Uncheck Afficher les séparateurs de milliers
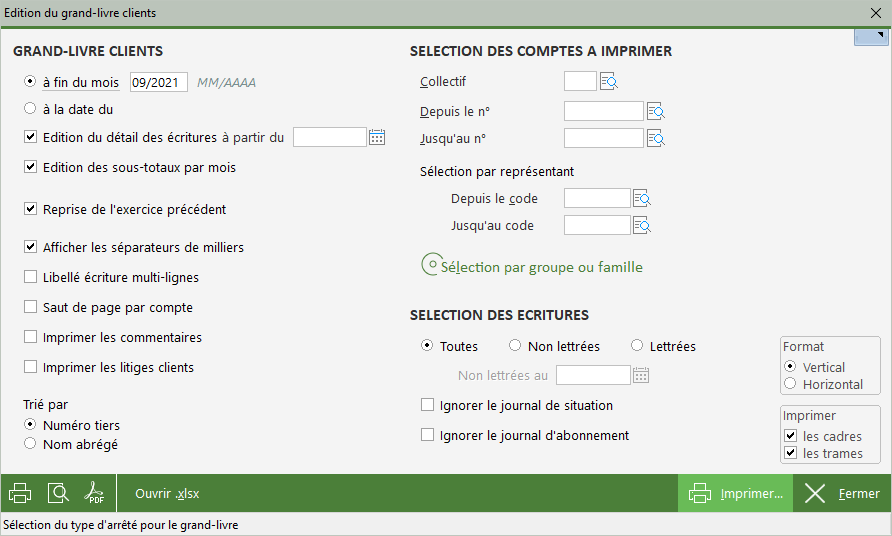Viewport: 892px width, 536px height. pyautogui.click(x=31, y=247)
